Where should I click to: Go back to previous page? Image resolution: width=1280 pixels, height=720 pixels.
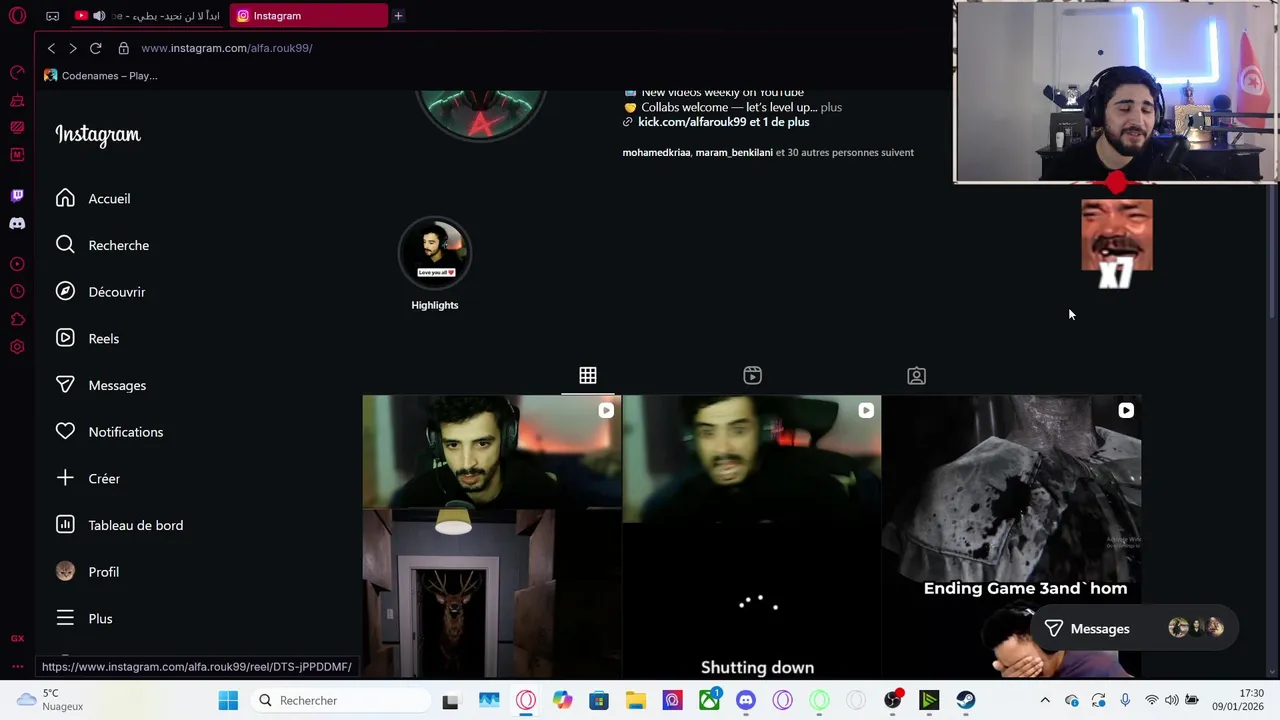tap(51, 48)
